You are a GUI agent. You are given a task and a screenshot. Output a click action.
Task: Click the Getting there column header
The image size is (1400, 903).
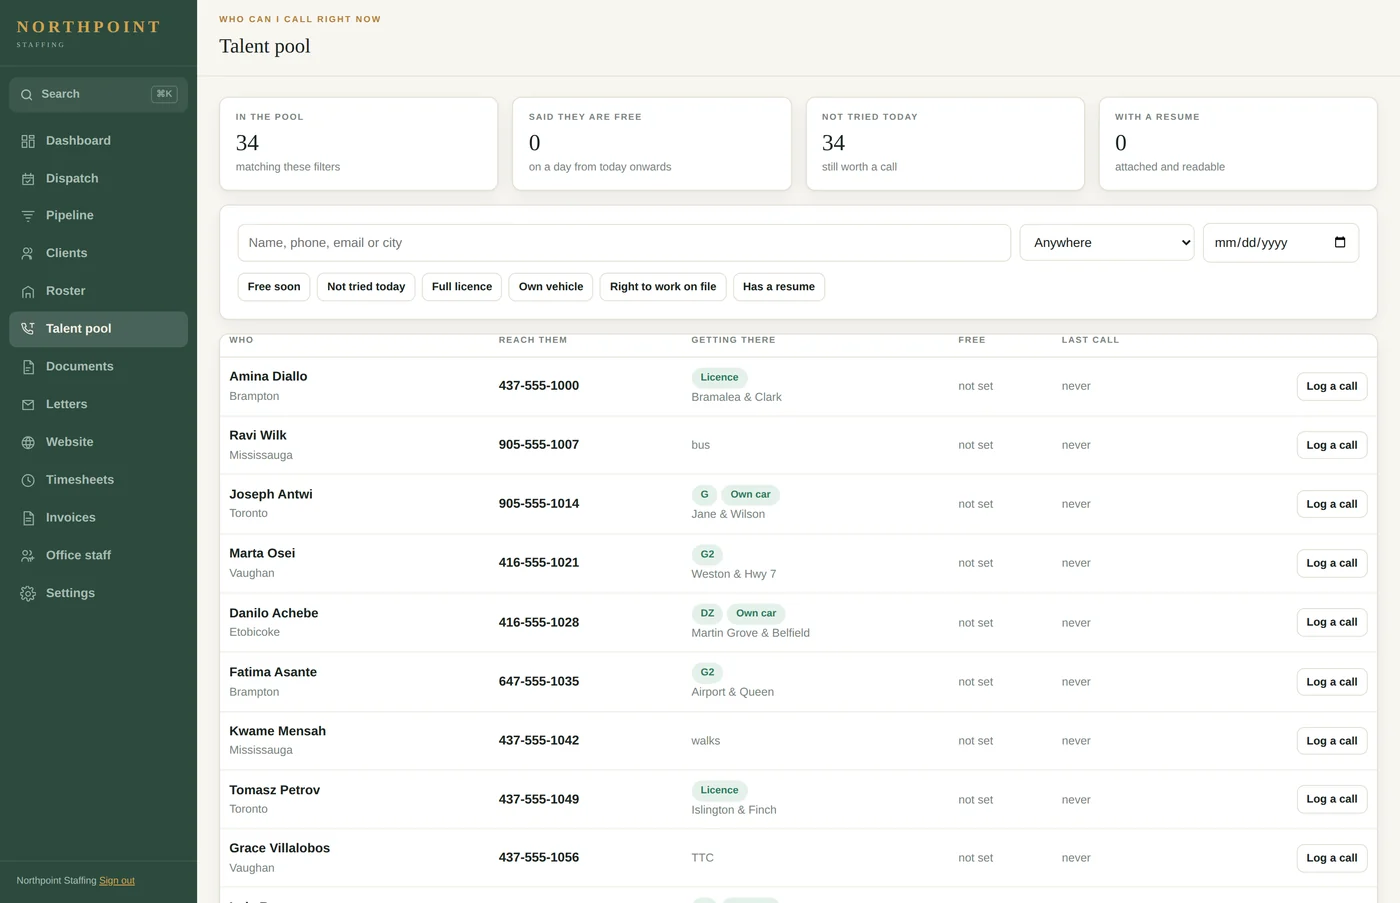point(733,341)
